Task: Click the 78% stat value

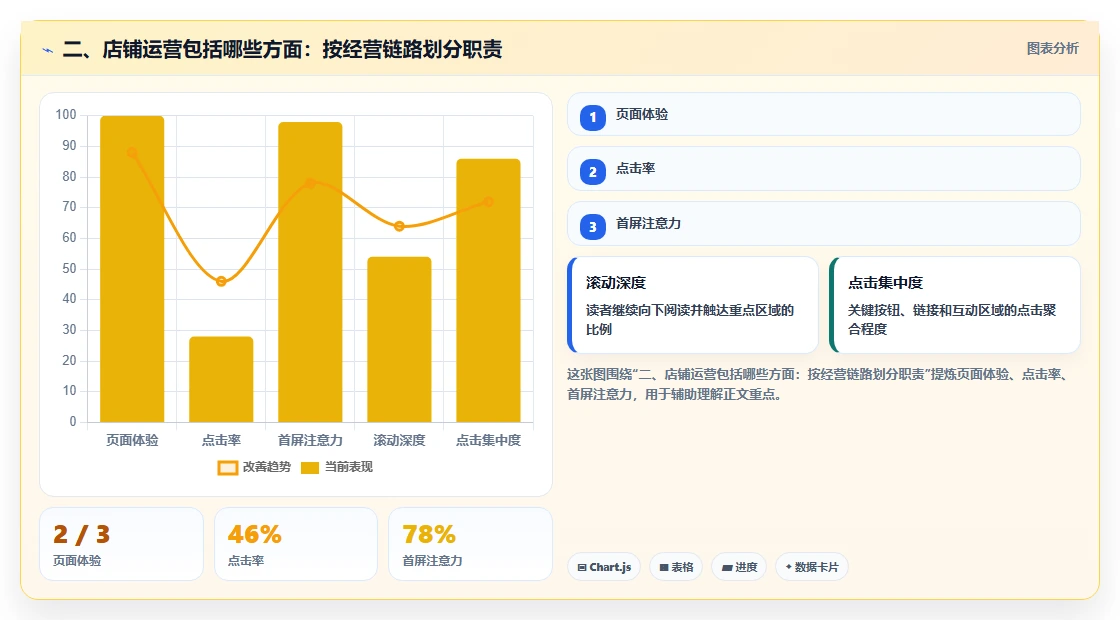Action: (429, 534)
